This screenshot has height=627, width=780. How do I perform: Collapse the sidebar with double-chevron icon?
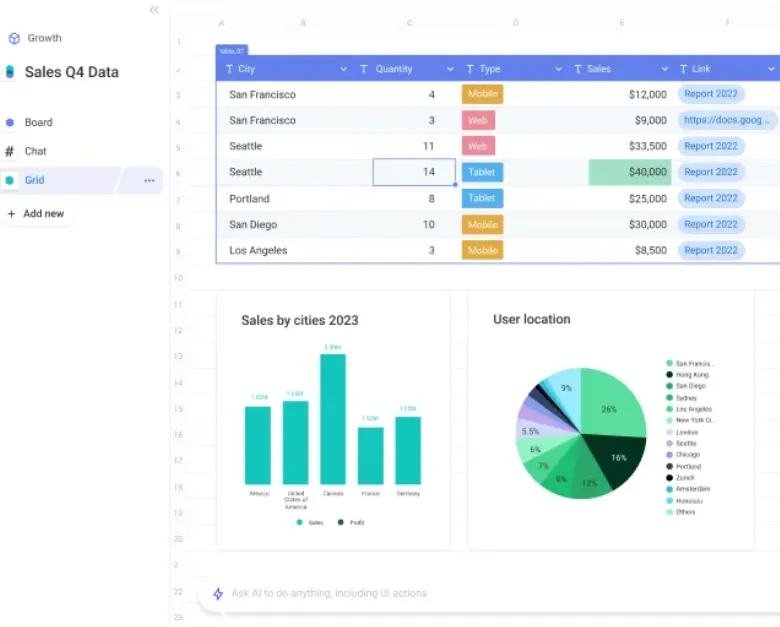click(x=154, y=10)
